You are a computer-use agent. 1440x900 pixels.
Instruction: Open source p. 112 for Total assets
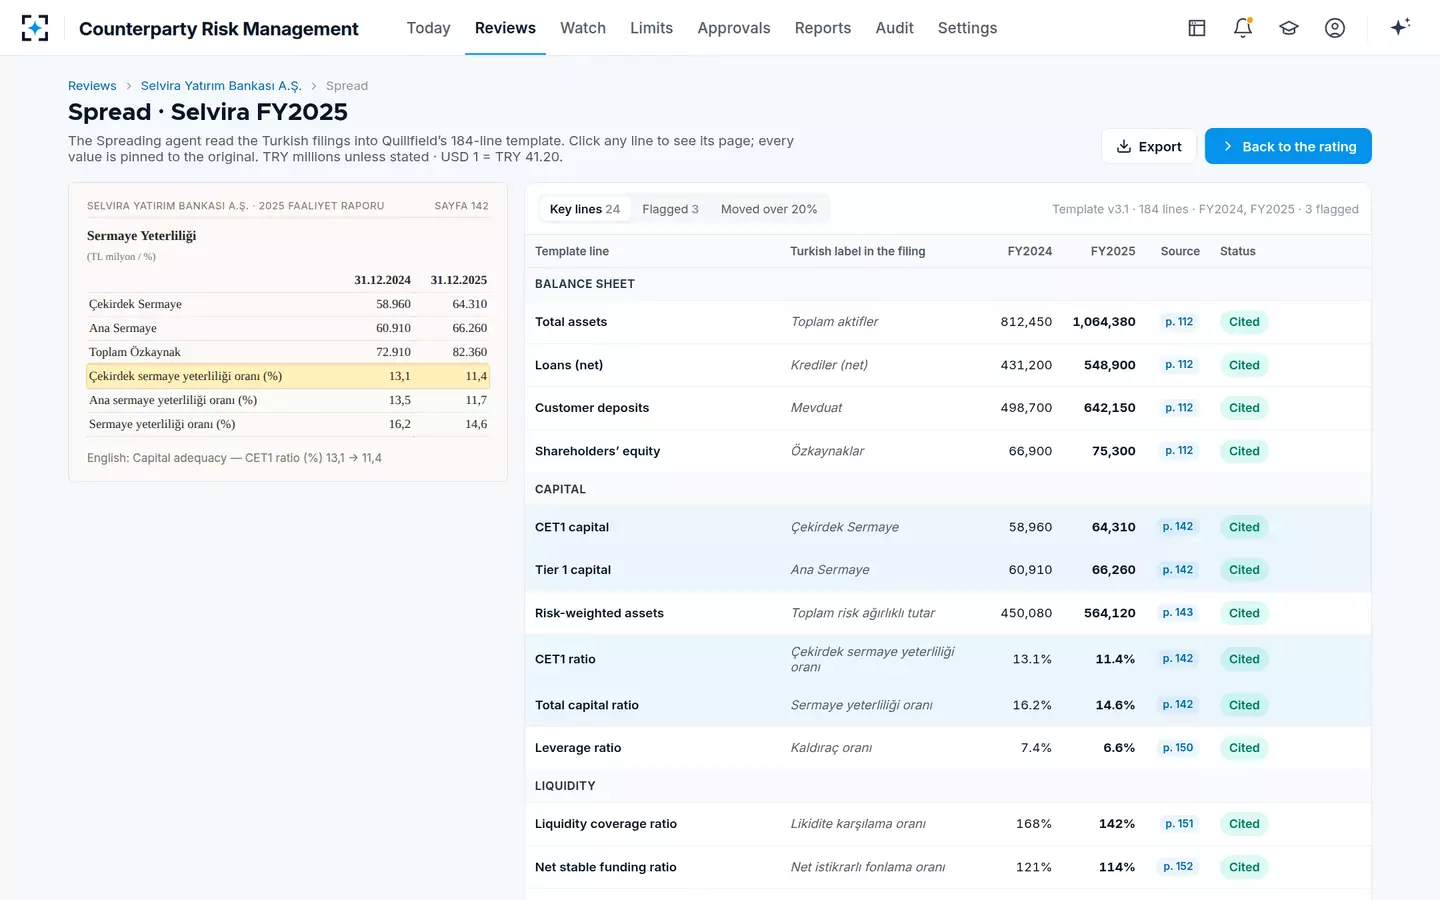click(x=1179, y=322)
